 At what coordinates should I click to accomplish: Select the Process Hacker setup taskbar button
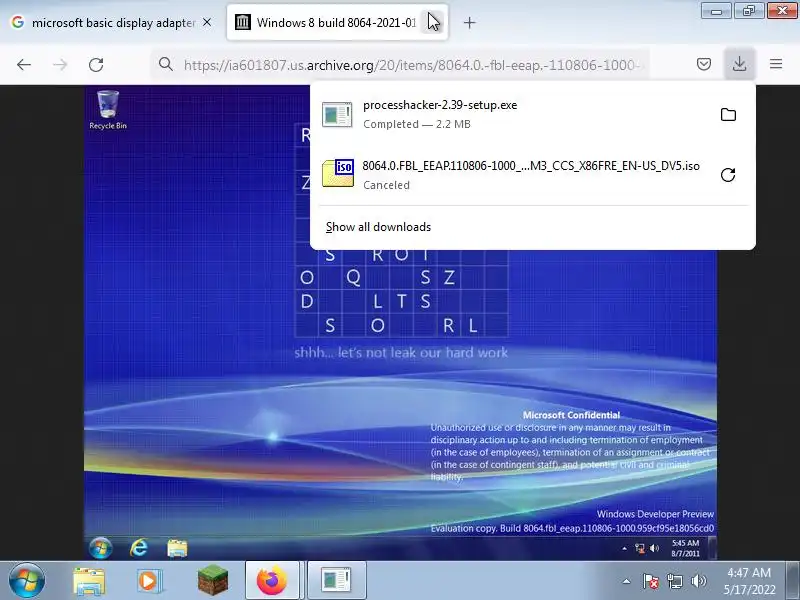336,580
